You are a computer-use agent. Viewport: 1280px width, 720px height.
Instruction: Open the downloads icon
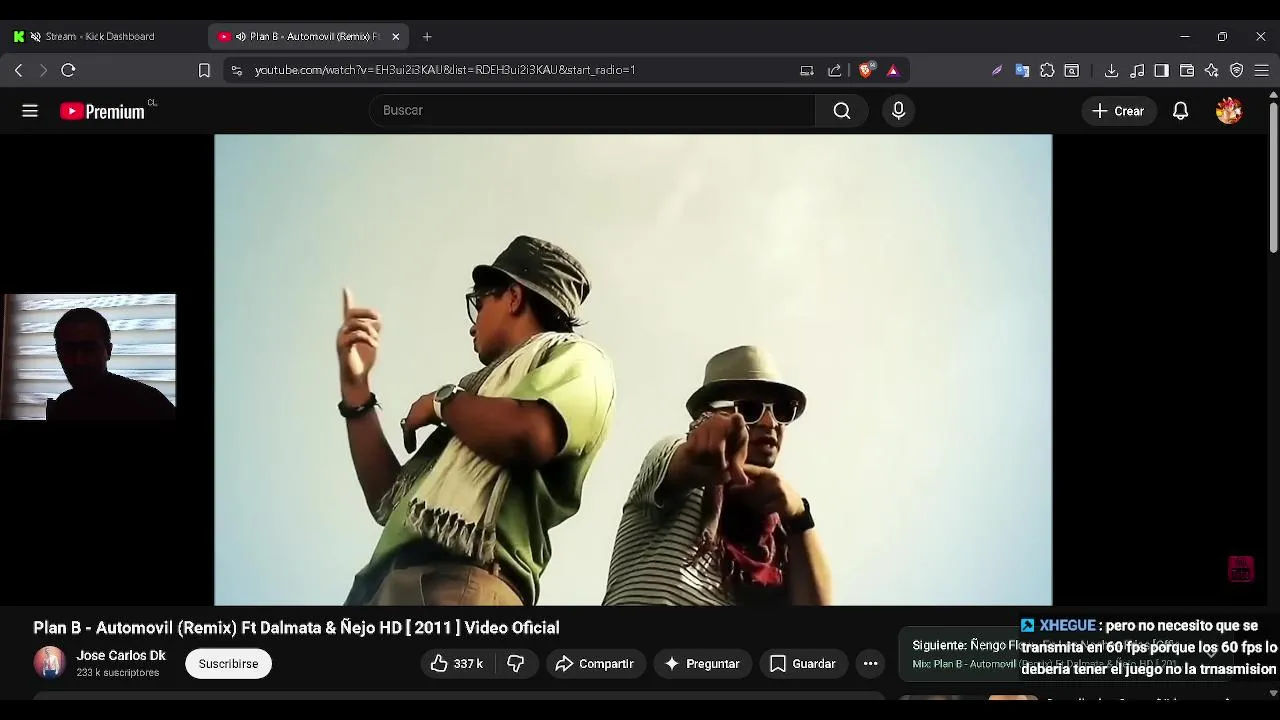(1111, 70)
